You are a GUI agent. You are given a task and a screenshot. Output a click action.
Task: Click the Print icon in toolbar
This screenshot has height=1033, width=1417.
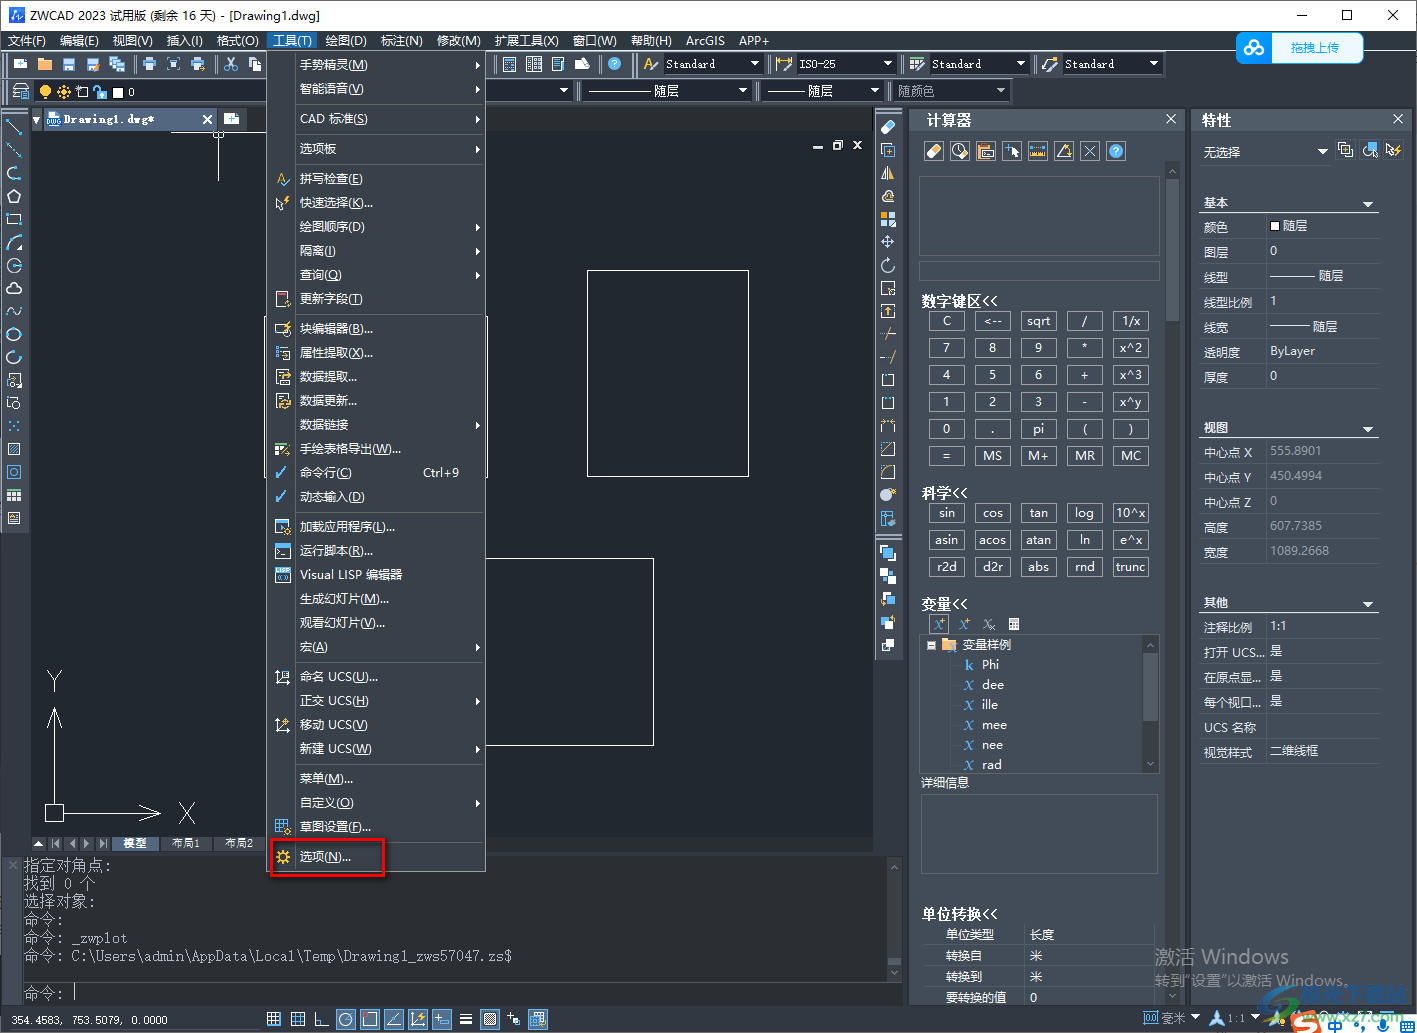(150, 64)
